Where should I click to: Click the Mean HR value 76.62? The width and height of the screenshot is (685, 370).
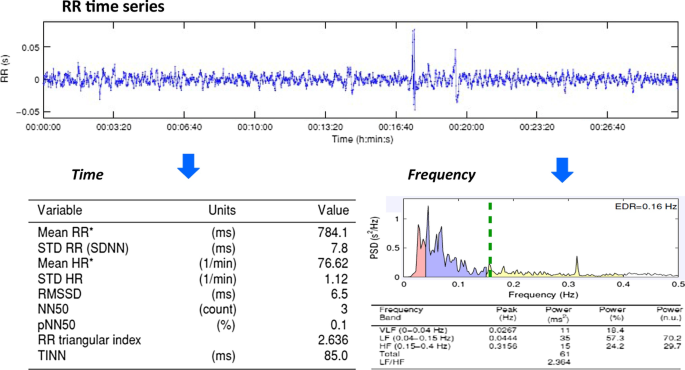(x=333, y=263)
